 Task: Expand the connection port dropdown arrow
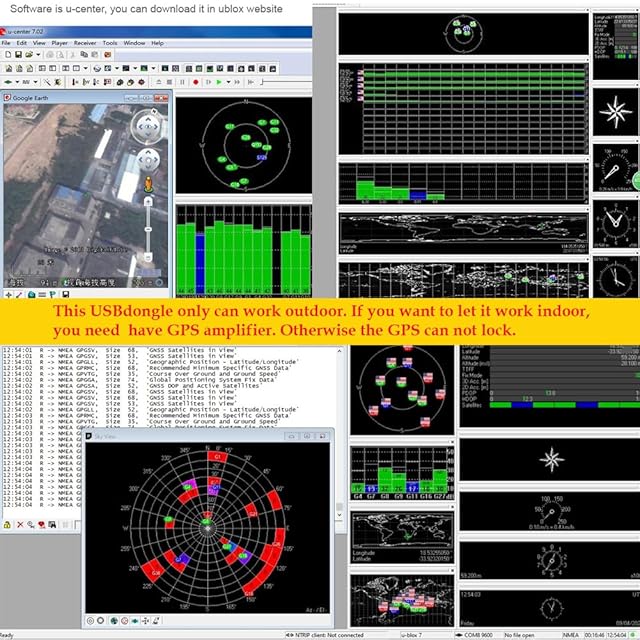coord(17,82)
